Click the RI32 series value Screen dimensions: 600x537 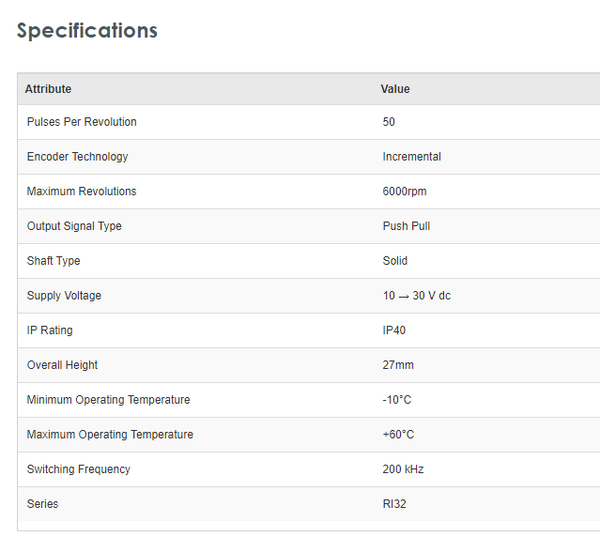click(x=394, y=504)
